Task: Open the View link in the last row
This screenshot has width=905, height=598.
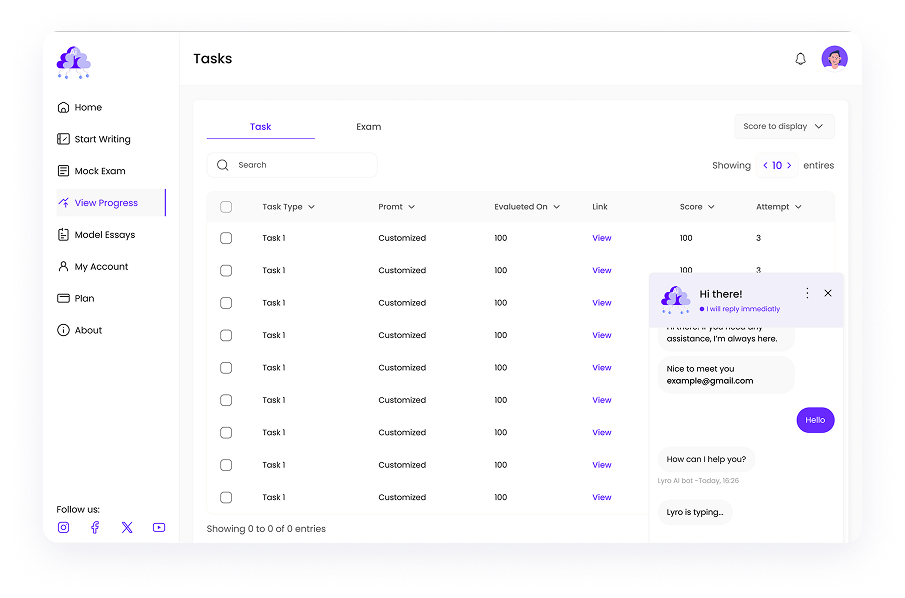Action: click(601, 497)
